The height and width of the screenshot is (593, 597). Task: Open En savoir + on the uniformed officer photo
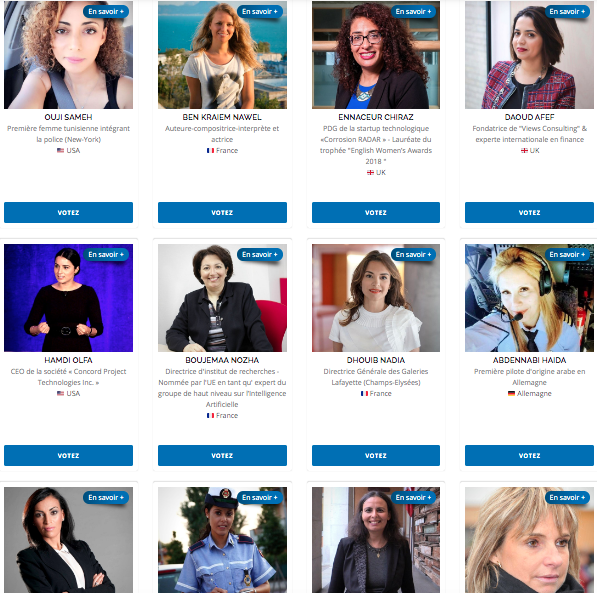coord(260,497)
